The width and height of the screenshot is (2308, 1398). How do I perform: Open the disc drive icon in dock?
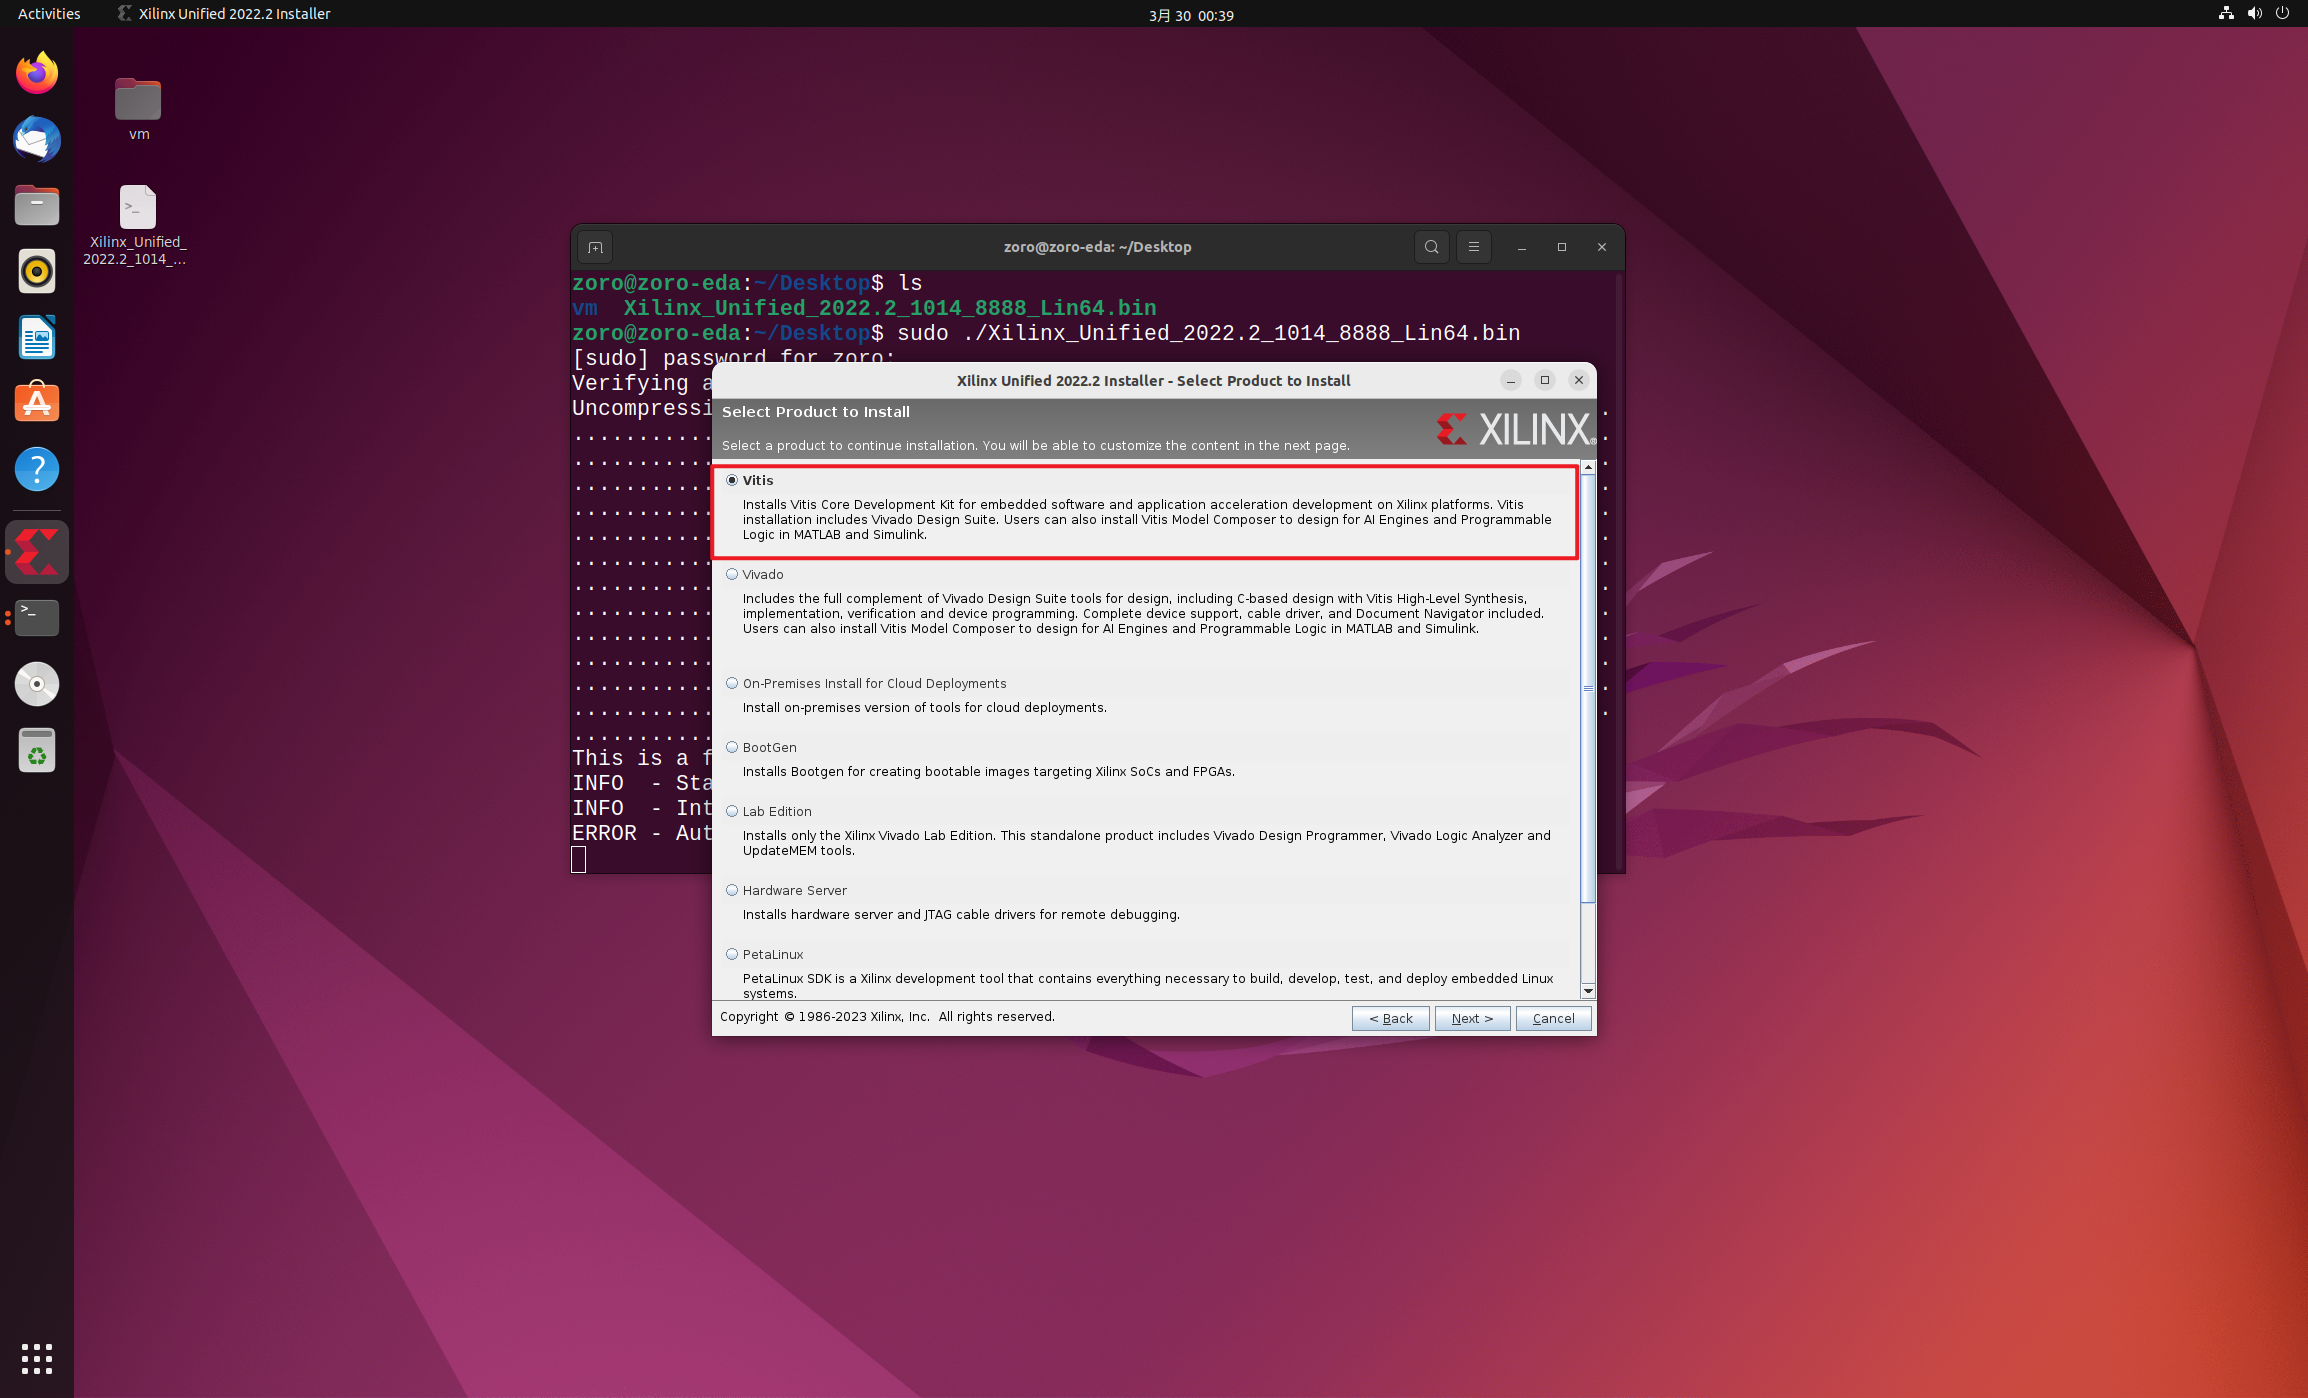[37, 684]
